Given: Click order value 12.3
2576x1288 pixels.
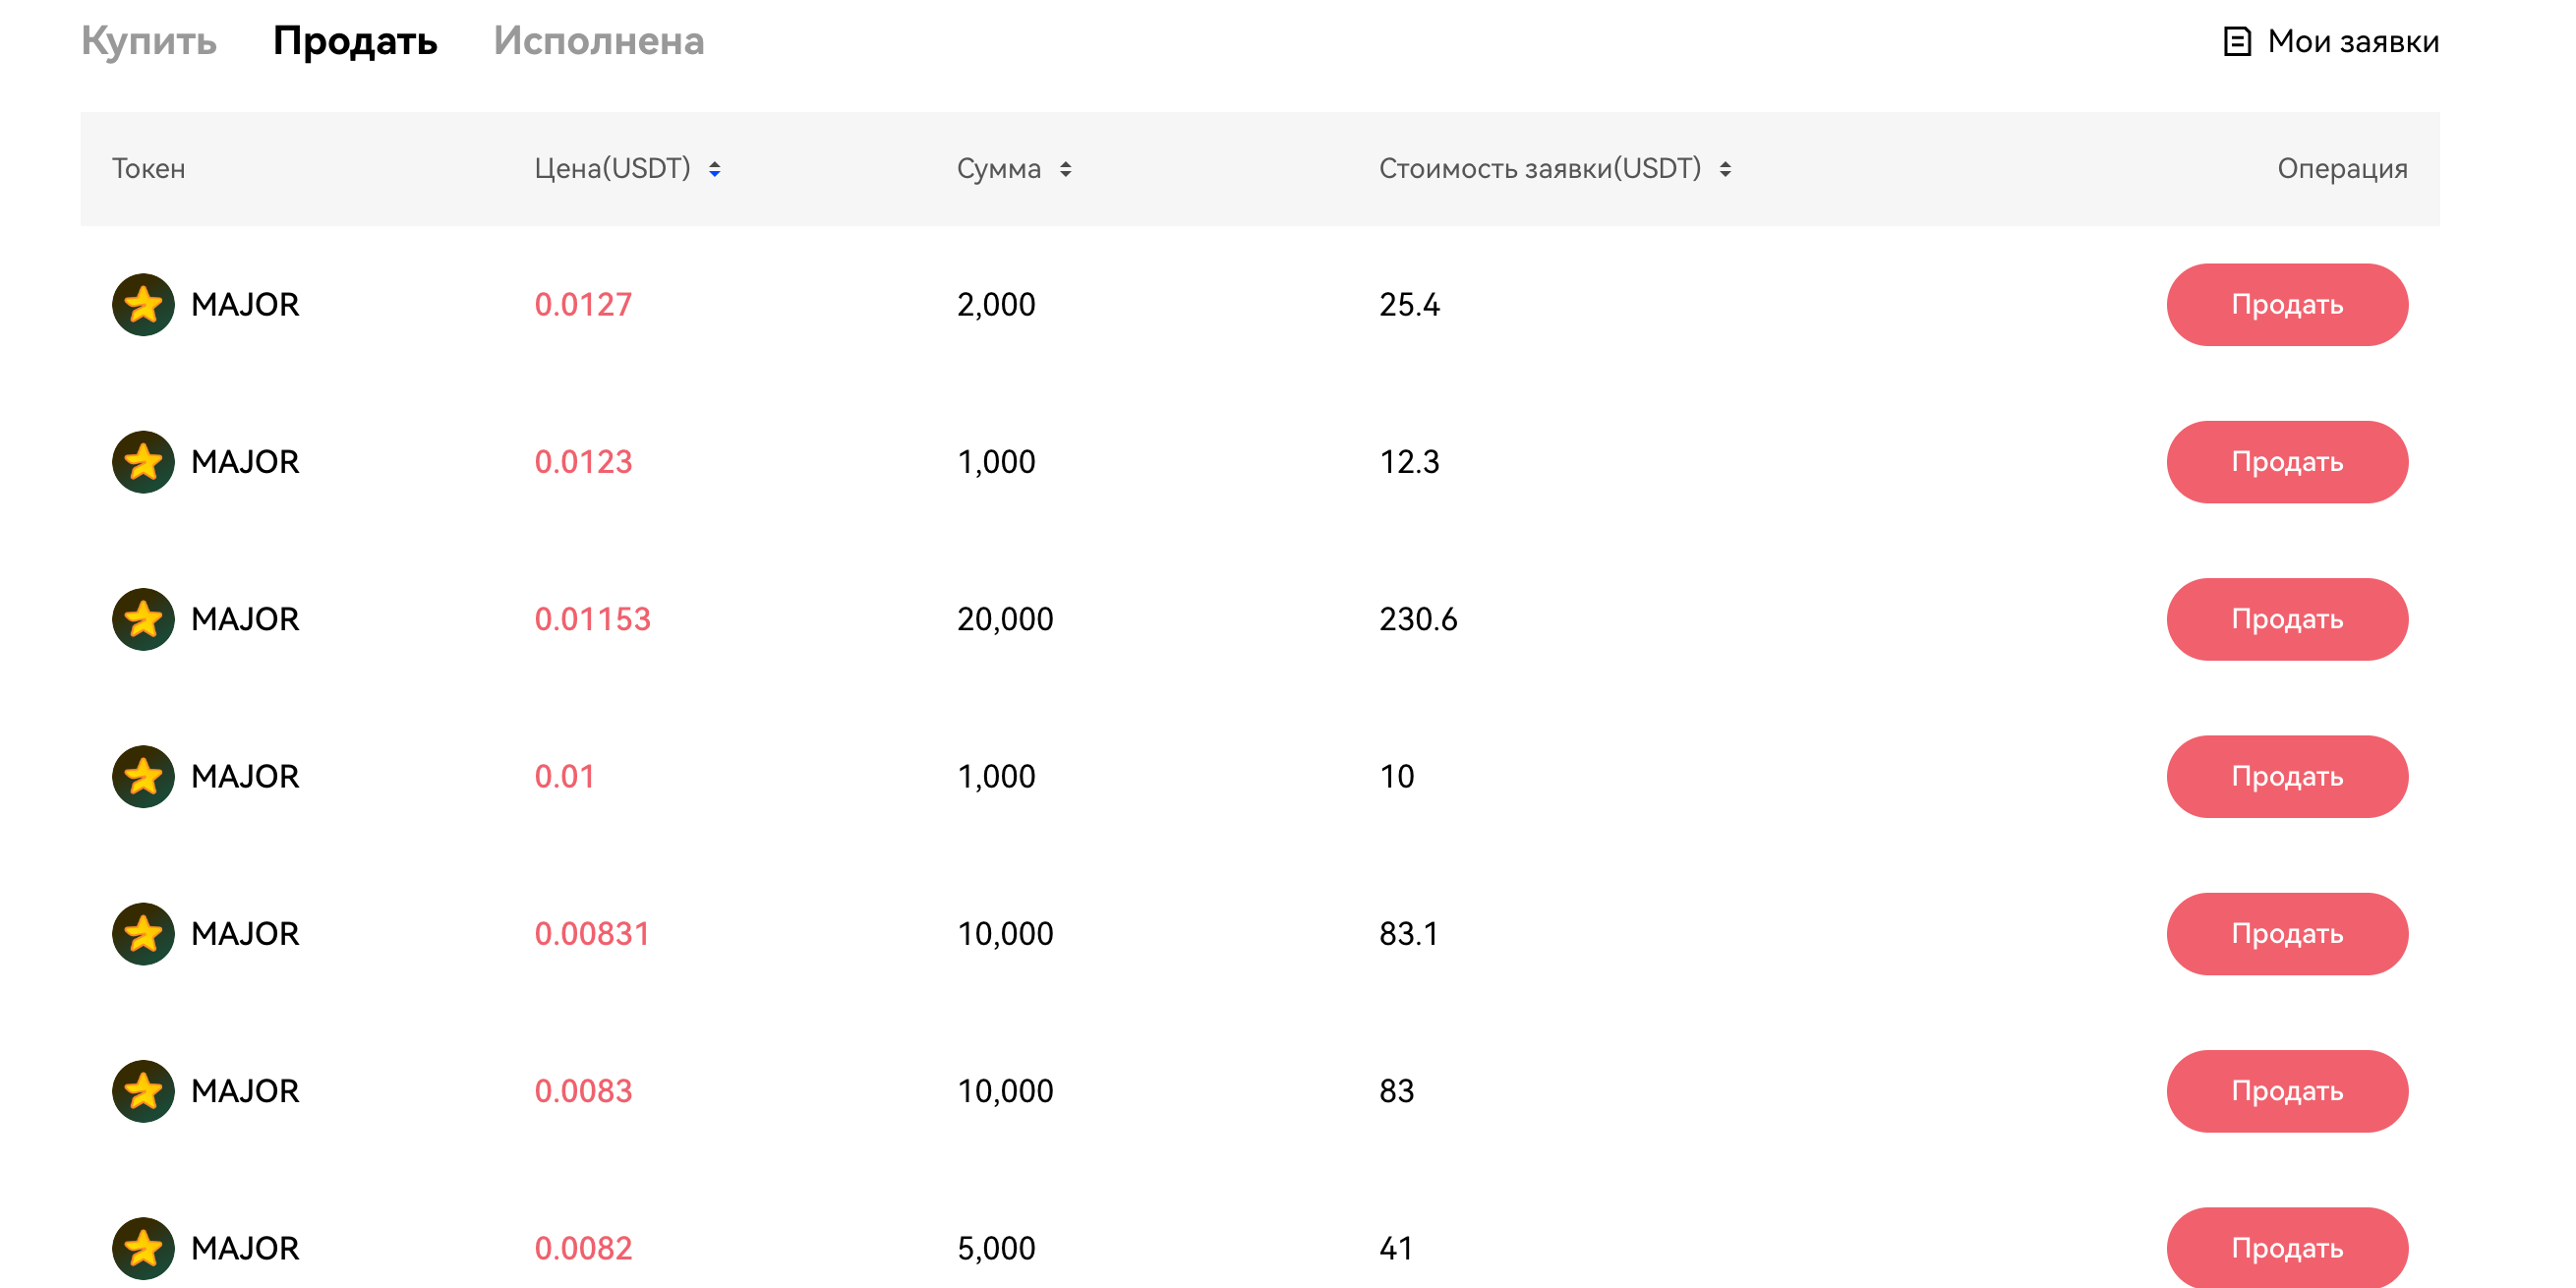Looking at the screenshot, I should [x=1409, y=461].
